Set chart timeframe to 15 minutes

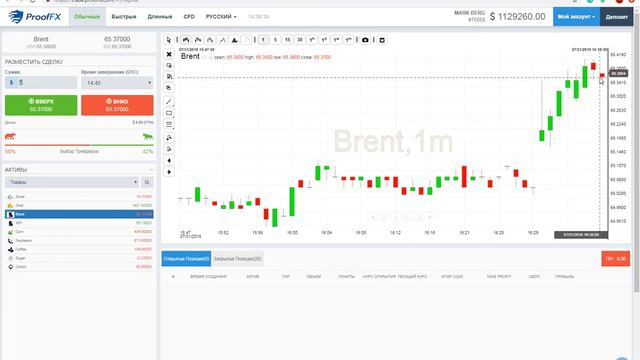pyautogui.click(x=287, y=40)
